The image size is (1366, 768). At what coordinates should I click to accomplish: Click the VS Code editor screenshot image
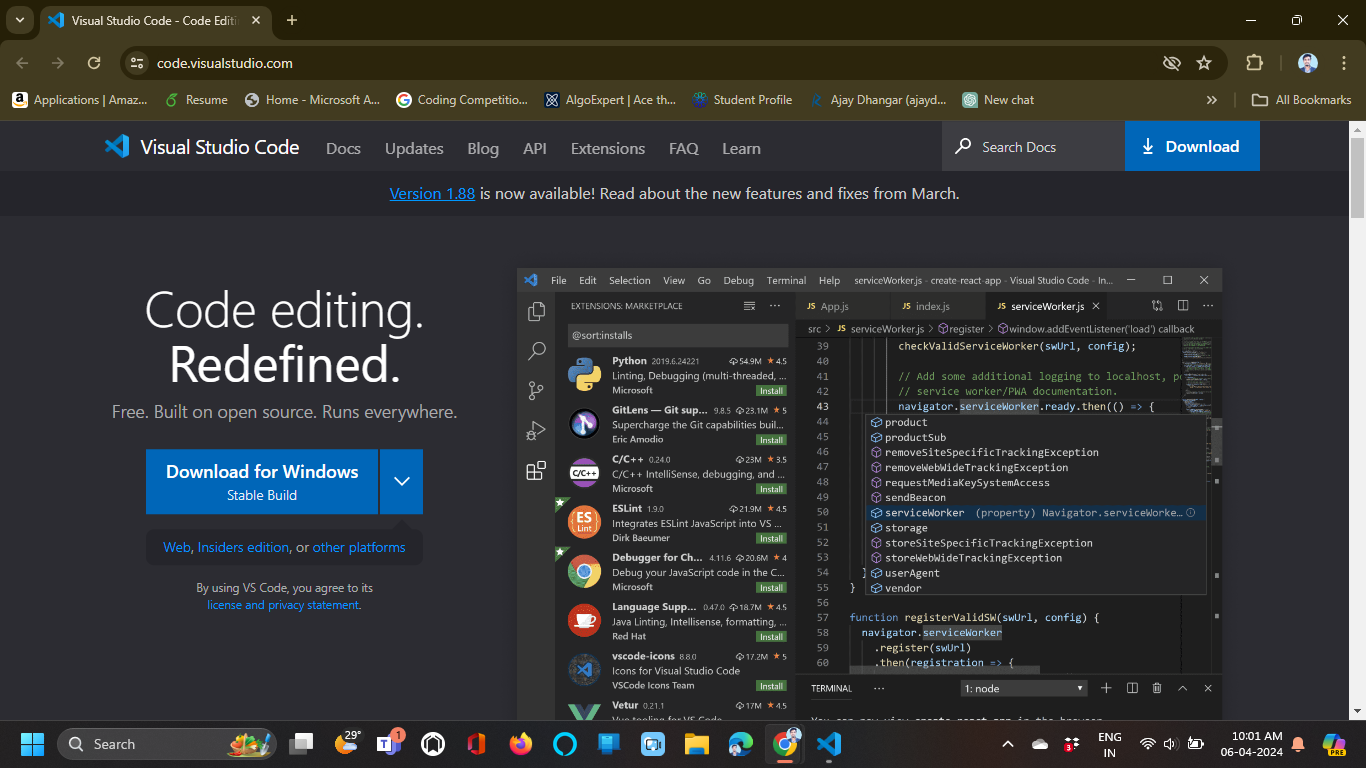tap(869, 493)
